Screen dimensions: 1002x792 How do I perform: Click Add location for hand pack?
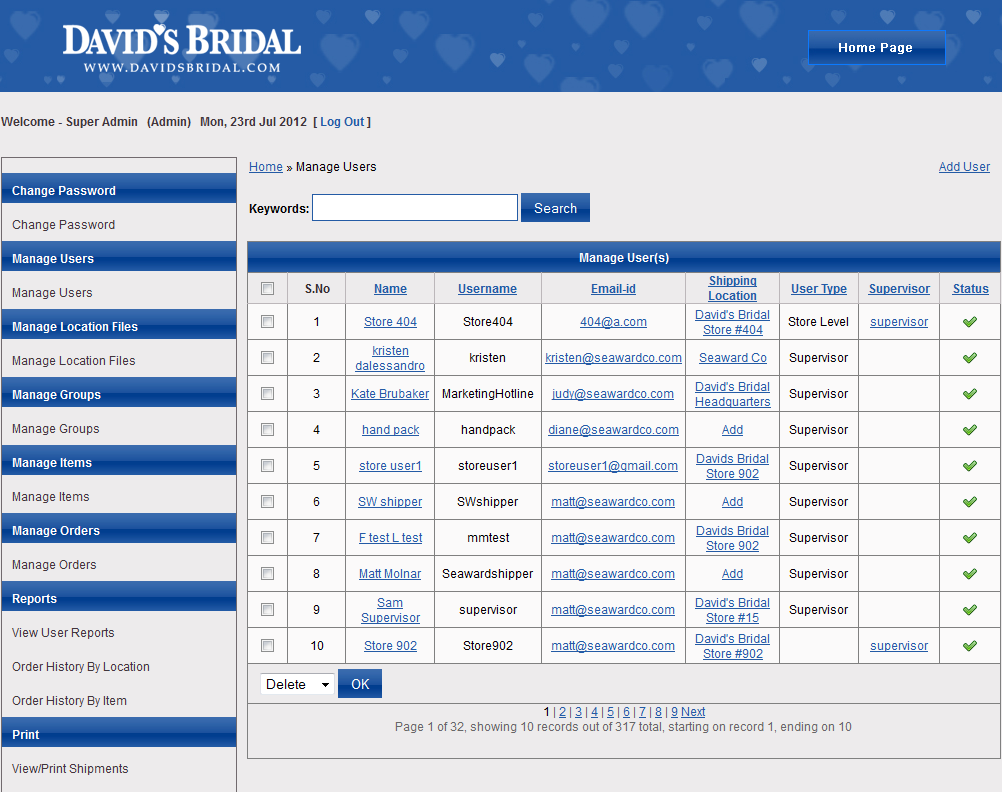click(x=732, y=430)
